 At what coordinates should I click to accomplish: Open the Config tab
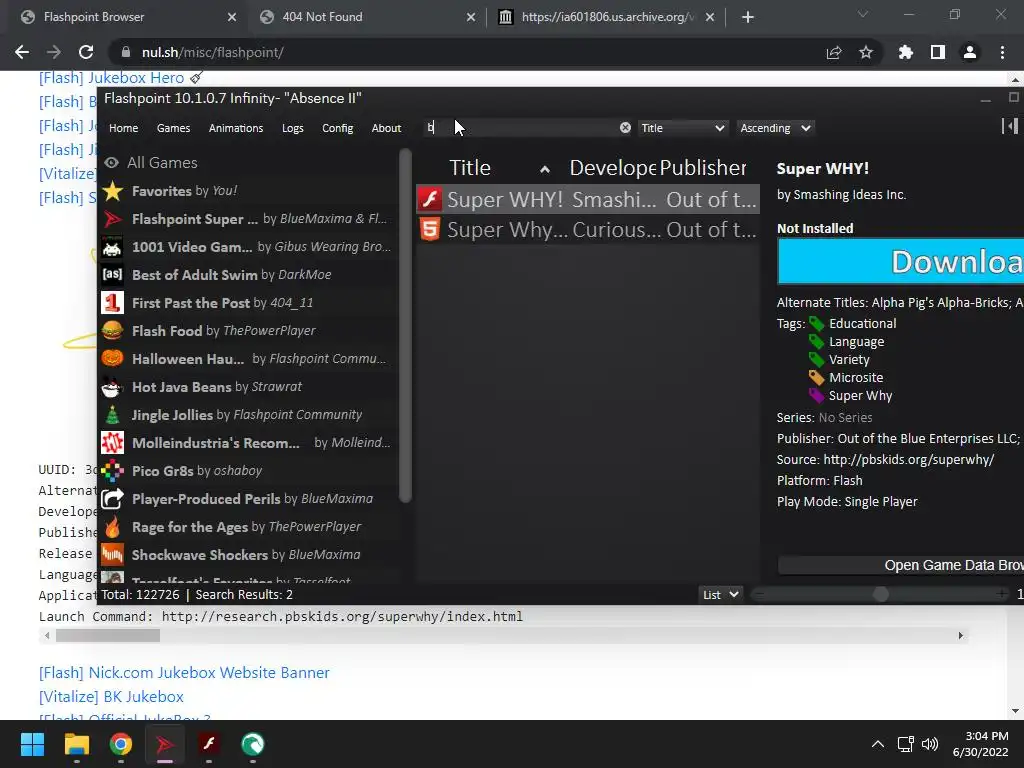(338, 128)
